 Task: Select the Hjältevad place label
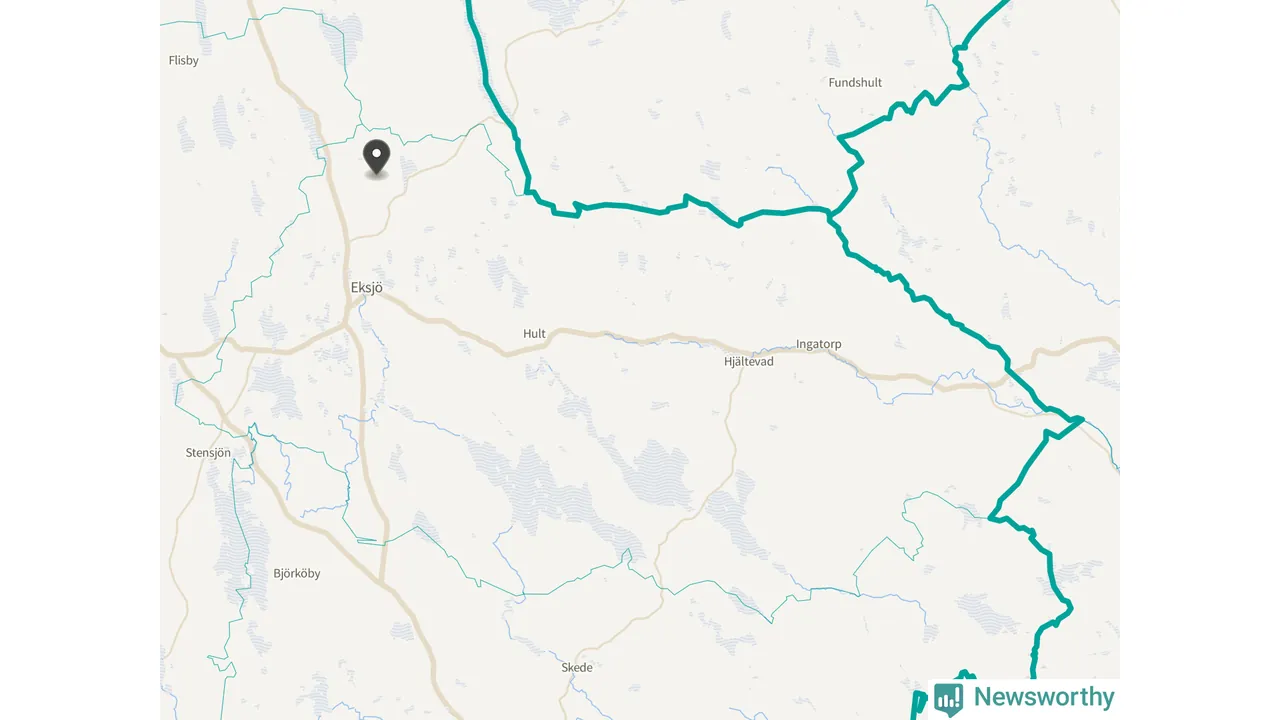point(748,362)
